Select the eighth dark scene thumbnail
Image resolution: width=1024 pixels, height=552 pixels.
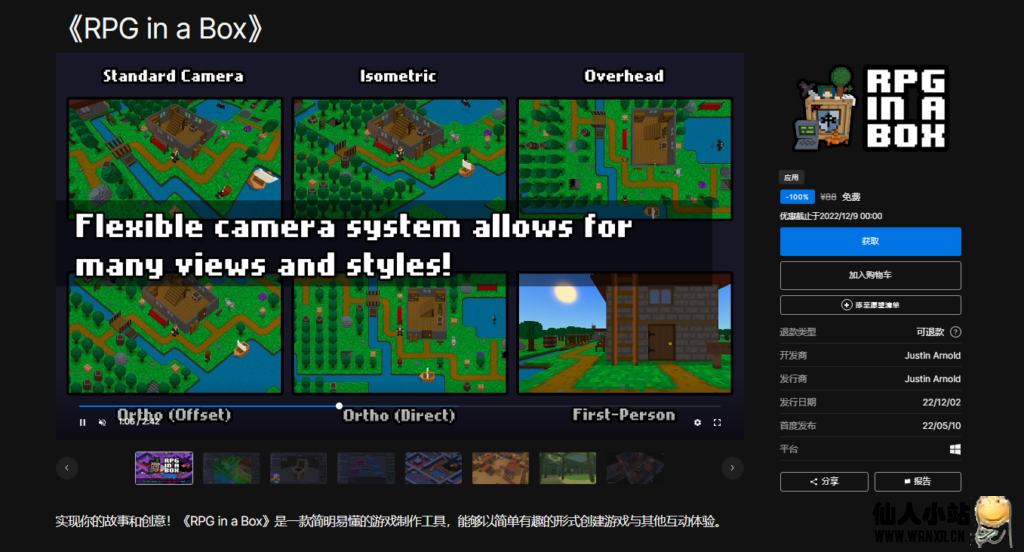tap(635, 468)
